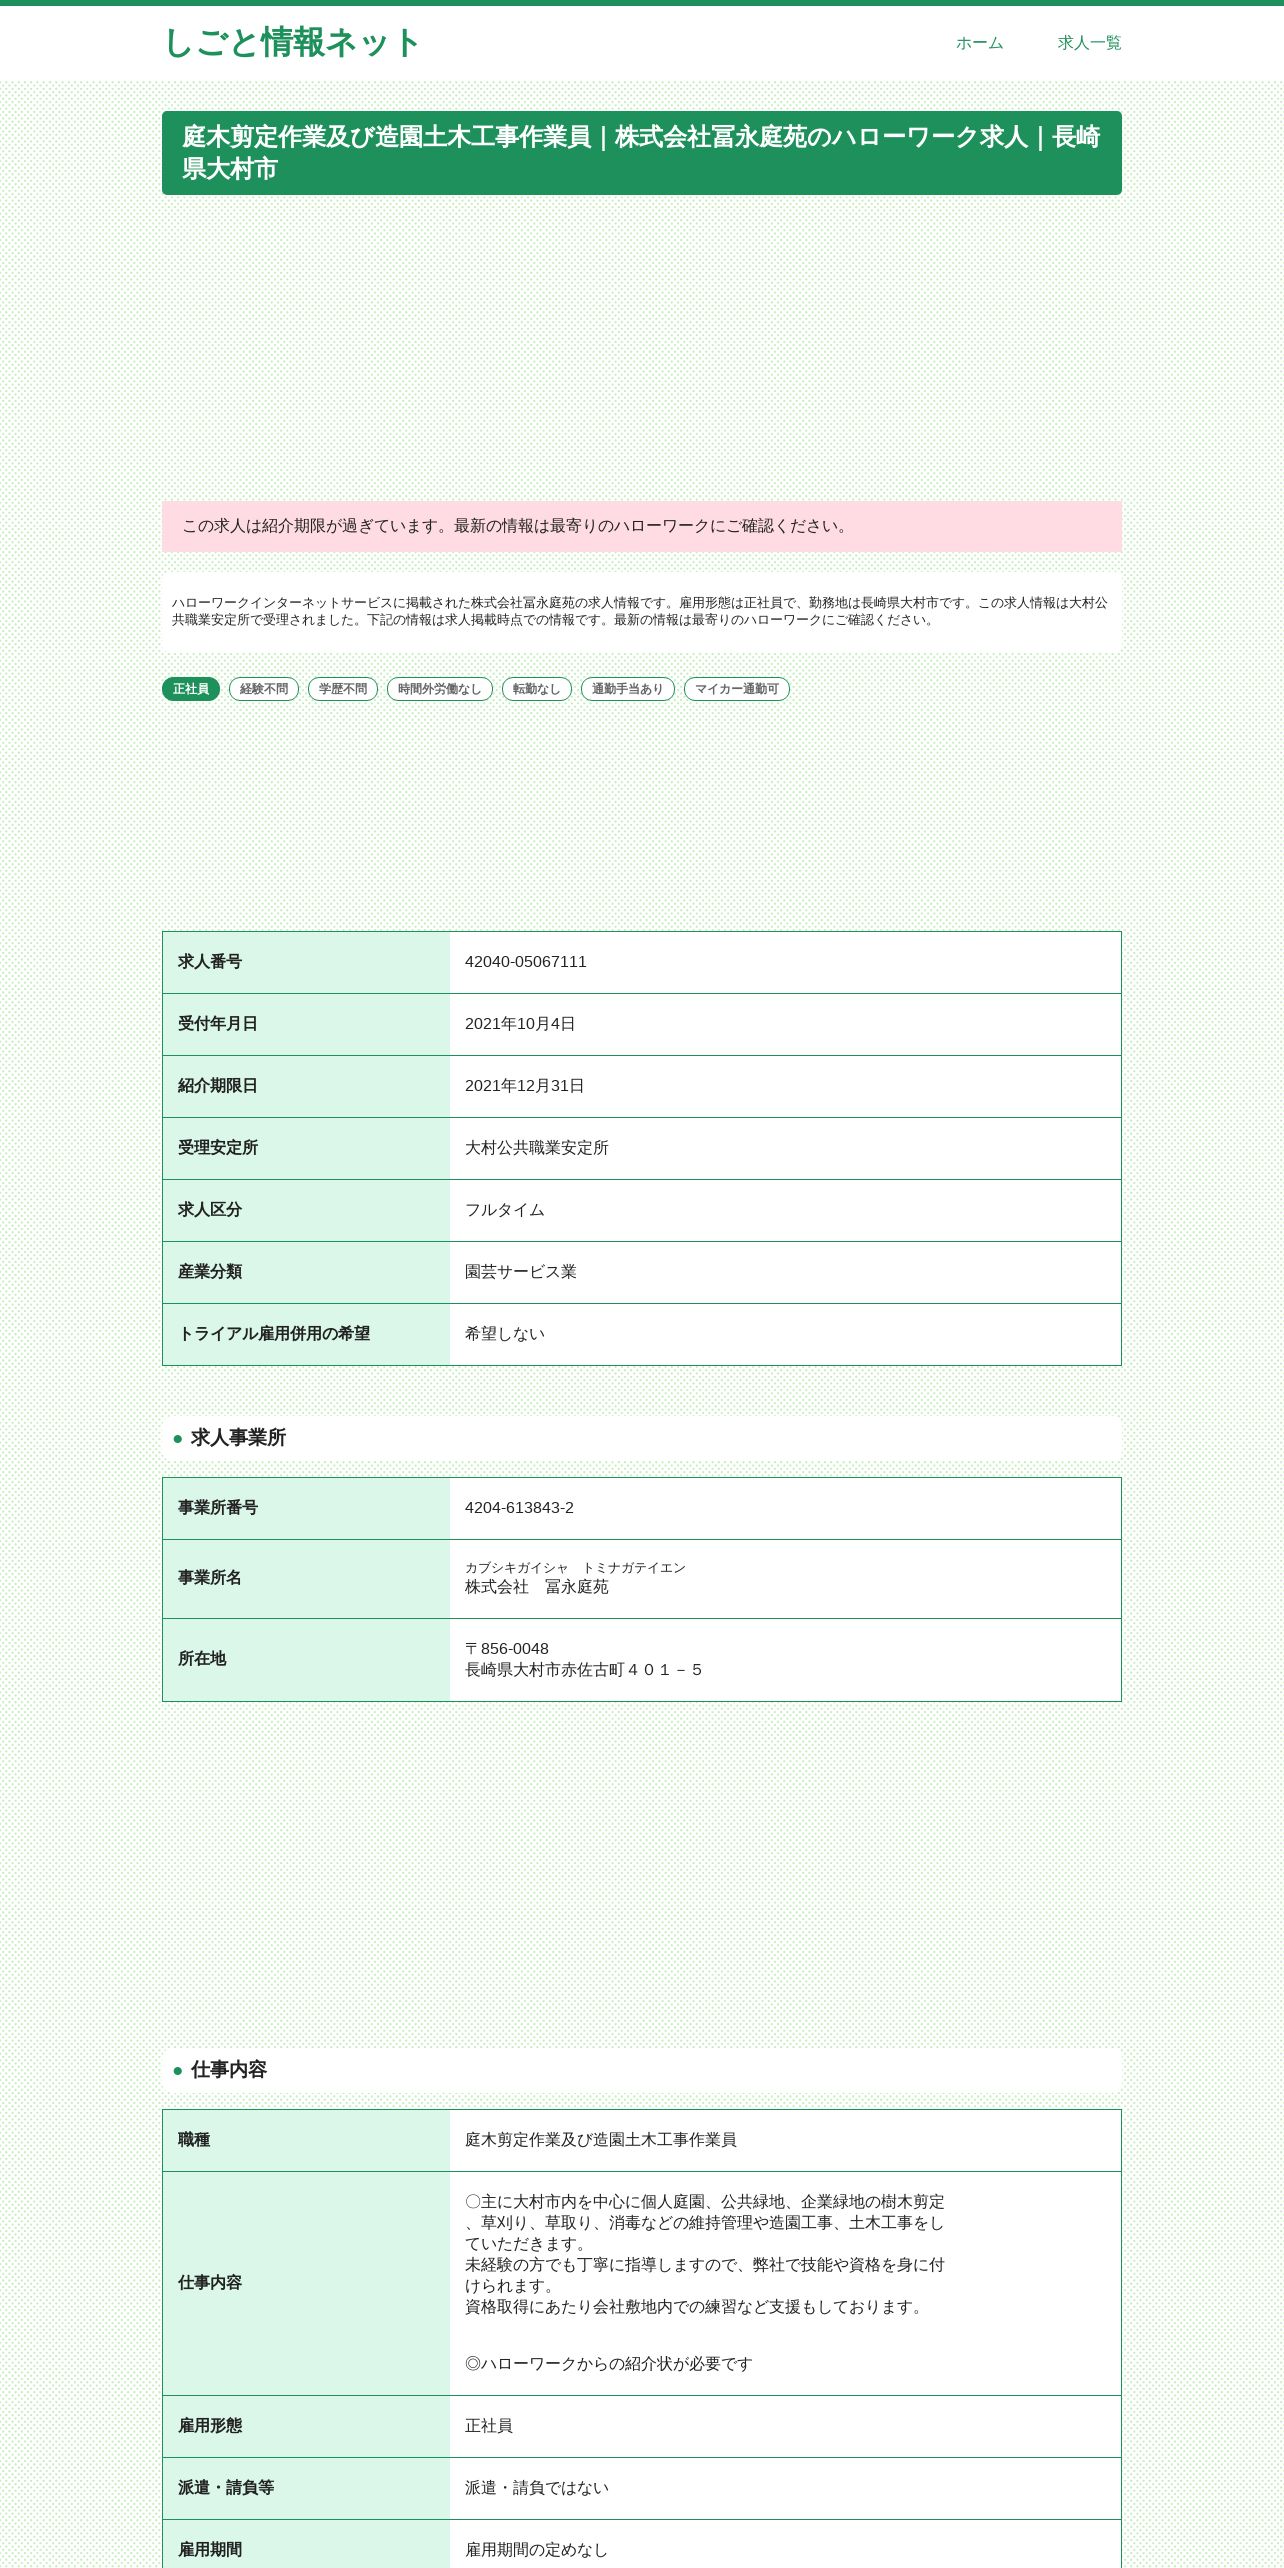
Task: Click the マイカー通勤可 tag
Action: (737, 689)
